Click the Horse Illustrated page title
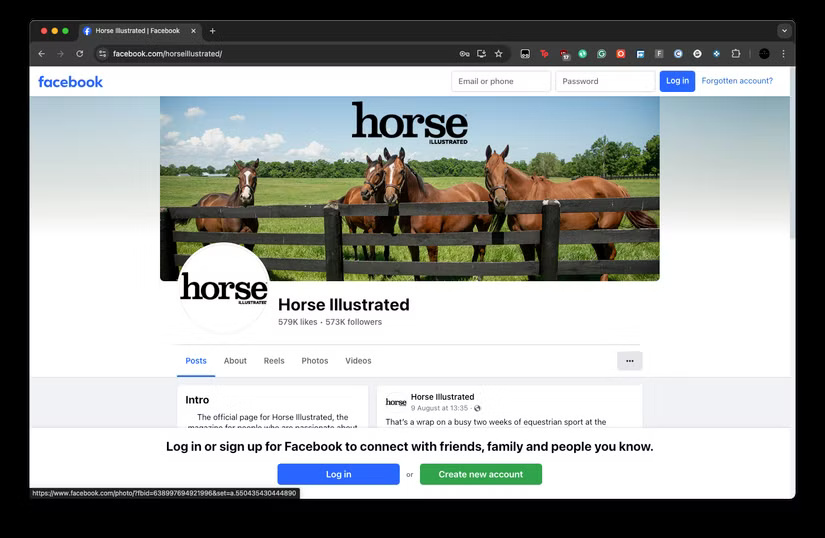The width and height of the screenshot is (825, 538). pyautogui.click(x=344, y=304)
